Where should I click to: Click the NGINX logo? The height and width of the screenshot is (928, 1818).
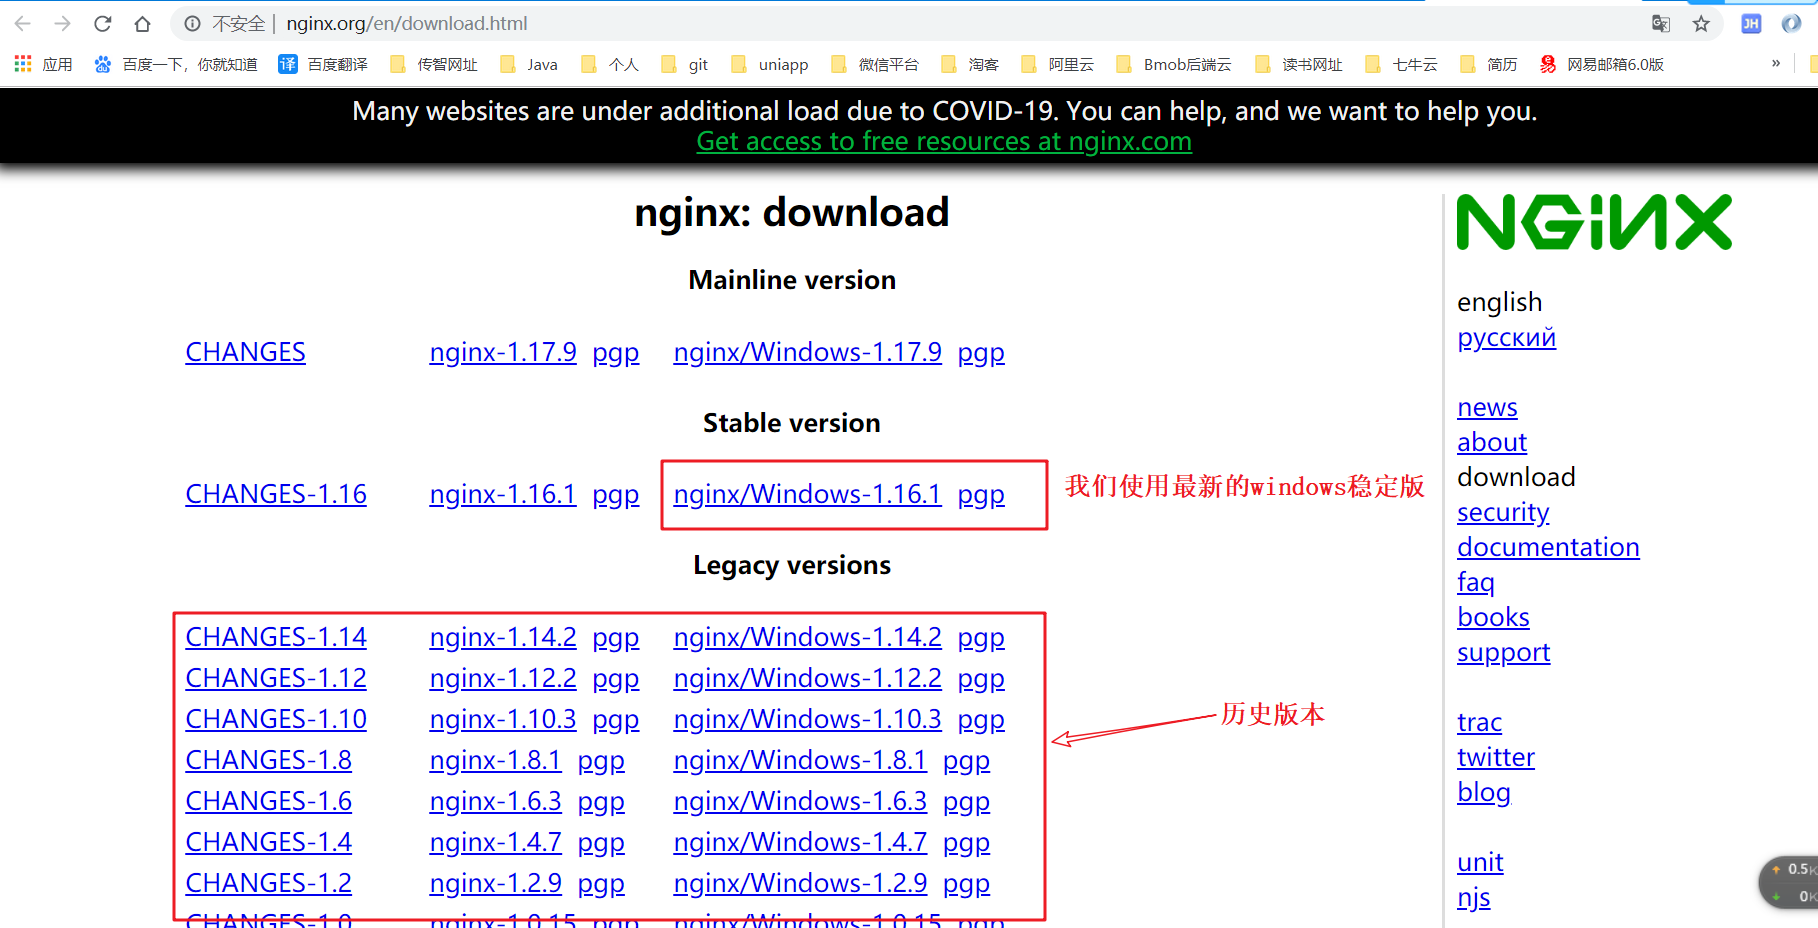coord(1594,222)
